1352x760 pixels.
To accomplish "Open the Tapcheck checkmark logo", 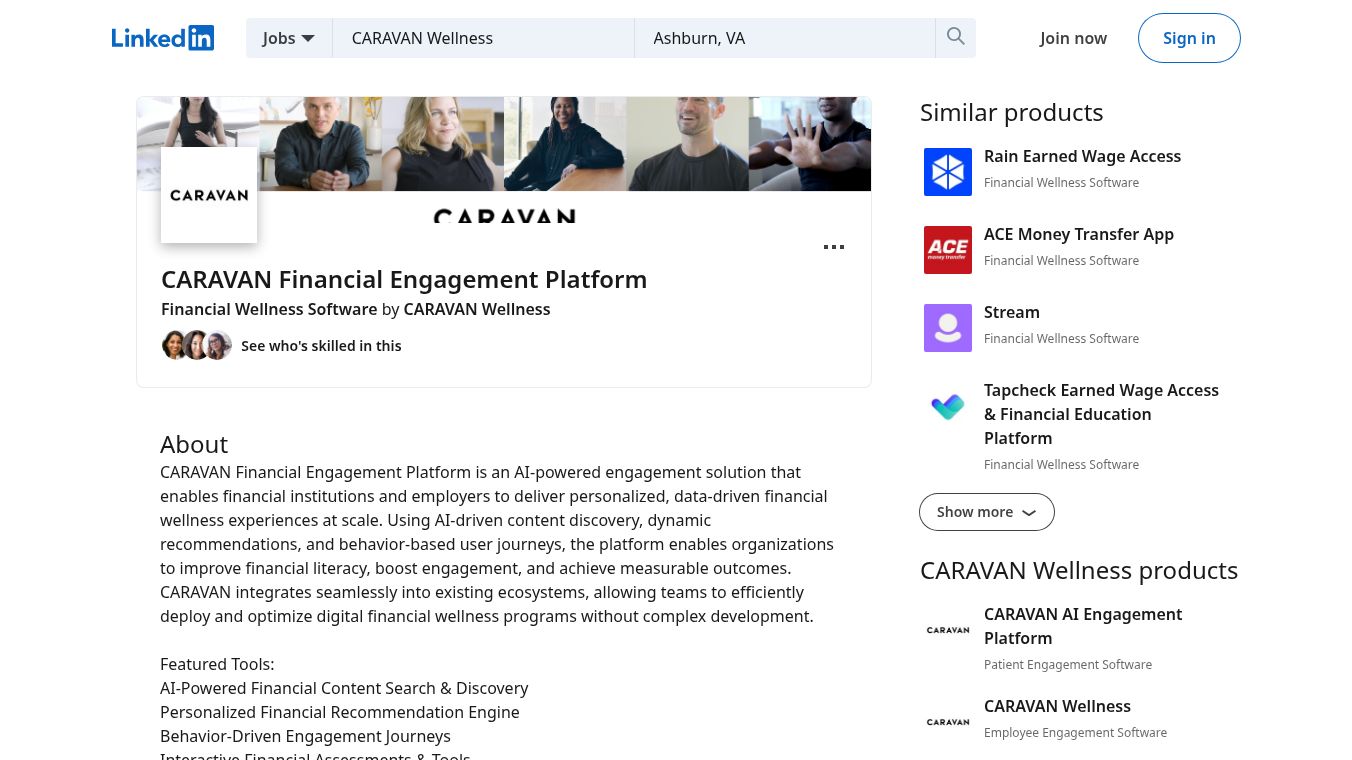I will (x=947, y=407).
